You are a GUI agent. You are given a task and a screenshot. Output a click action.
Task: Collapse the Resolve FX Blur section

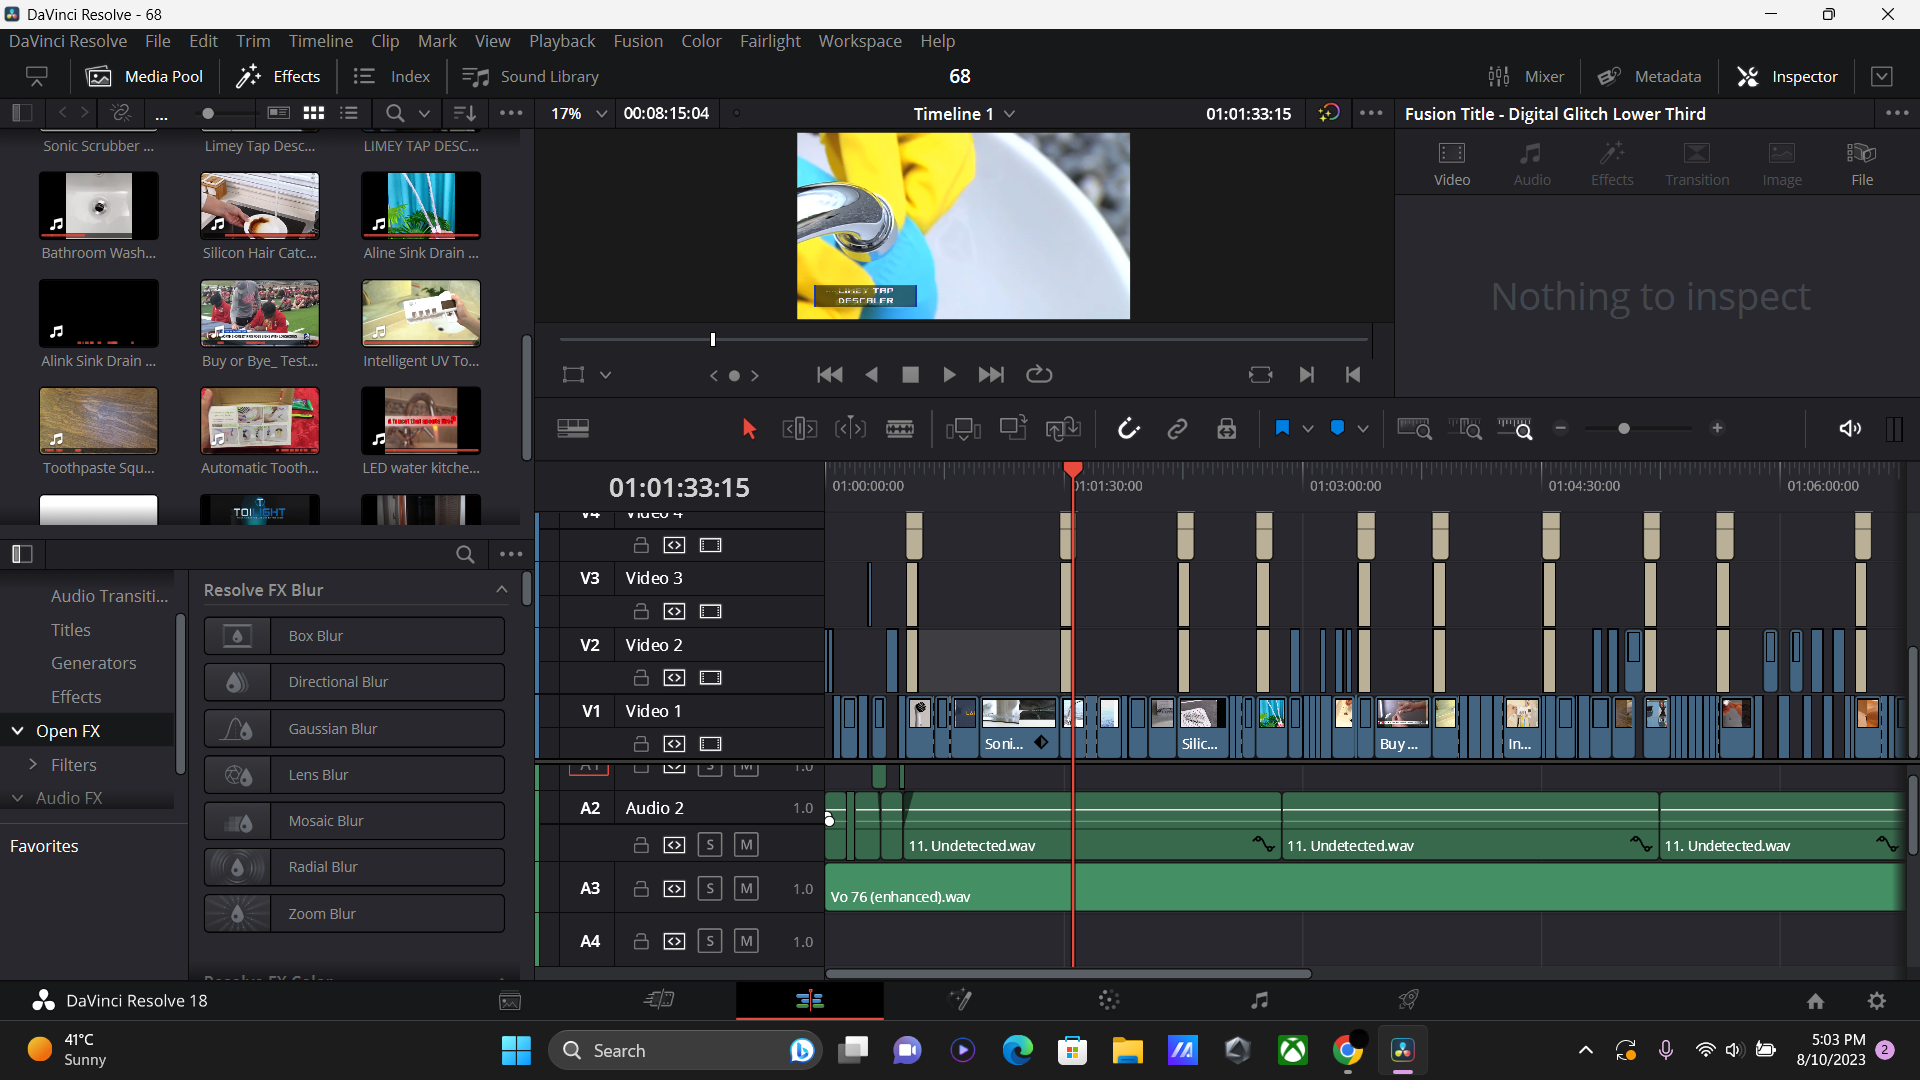pyautogui.click(x=501, y=590)
